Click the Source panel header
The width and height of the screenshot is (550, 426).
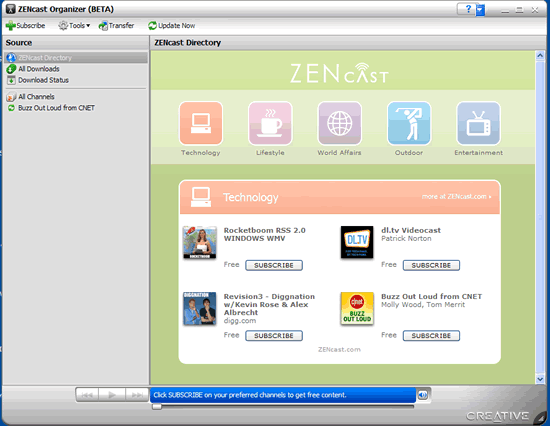[75, 43]
